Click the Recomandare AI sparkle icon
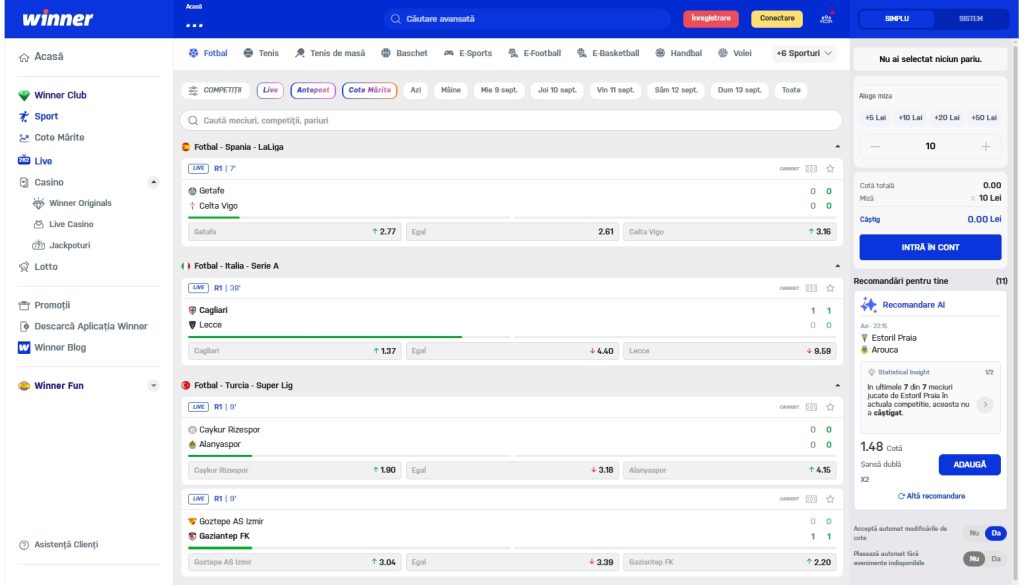This screenshot has height=585, width=1024. coord(869,305)
